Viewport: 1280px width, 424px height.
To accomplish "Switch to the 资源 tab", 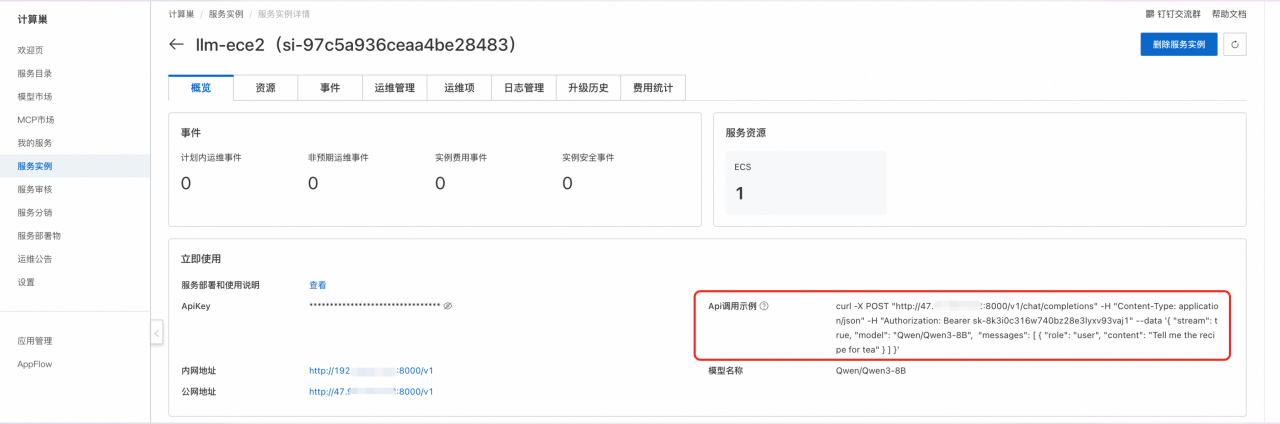I will tap(265, 88).
